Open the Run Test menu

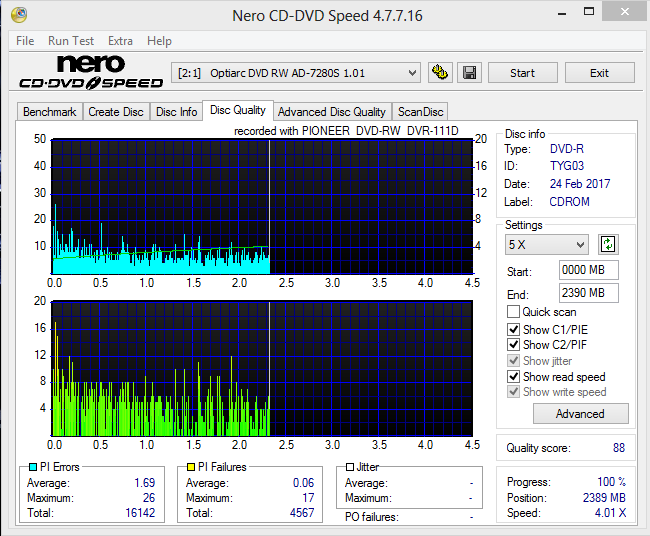(x=71, y=41)
